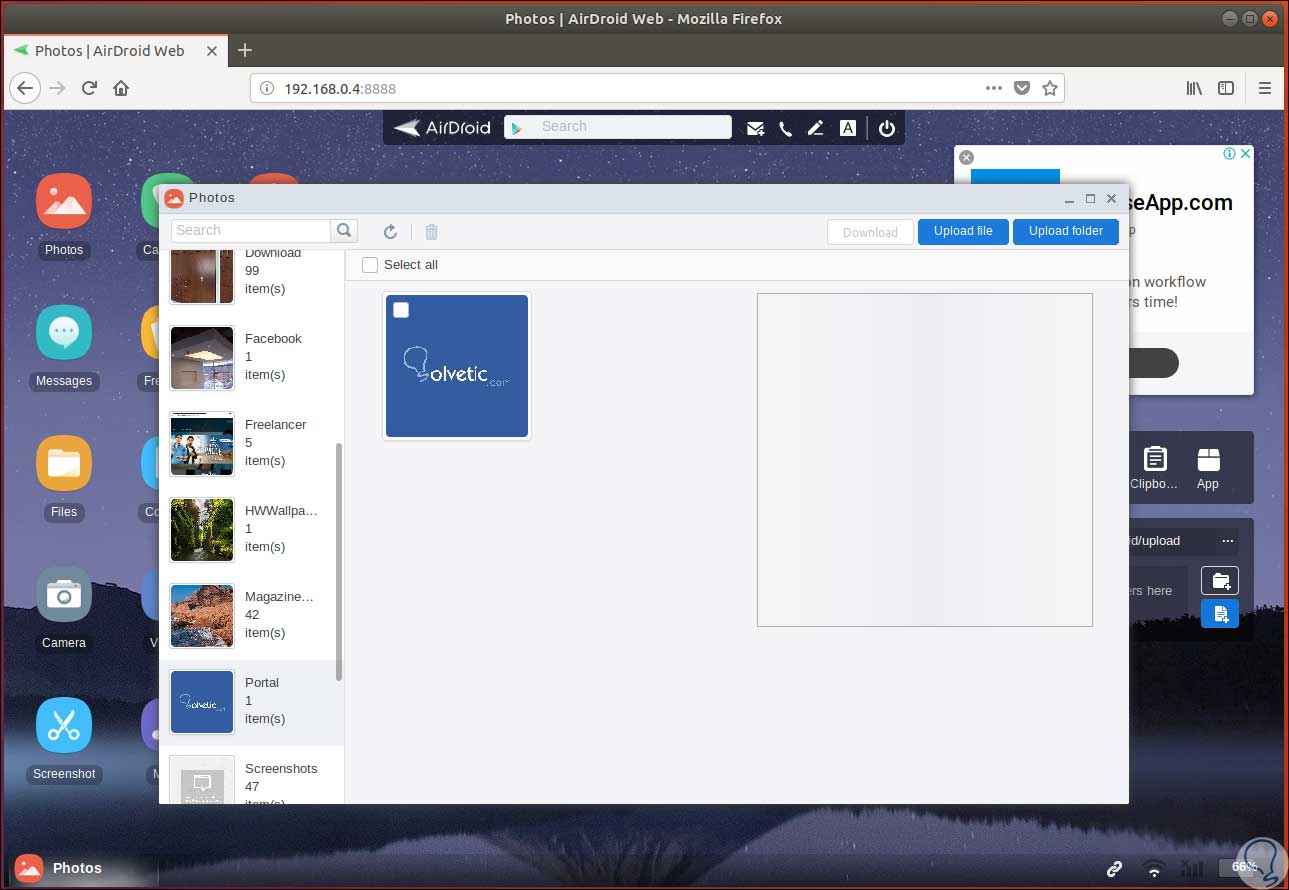Click the upload folder icon in toolbox
The width and height of the screenshot is (1289, 890).
pos(1220,581)
